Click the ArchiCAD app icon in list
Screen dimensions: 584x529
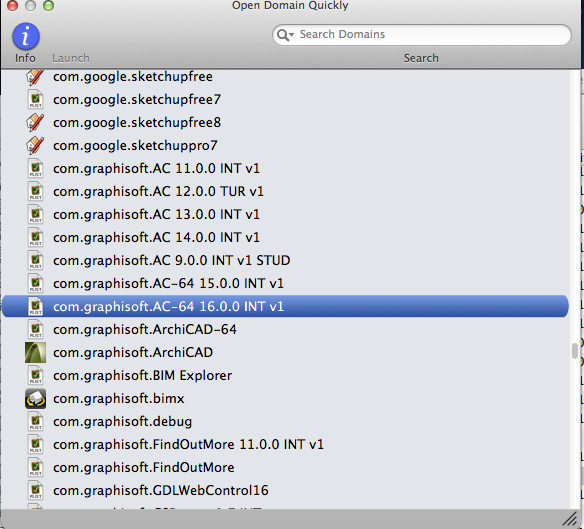pyautogui.click(x=35, y=353)
